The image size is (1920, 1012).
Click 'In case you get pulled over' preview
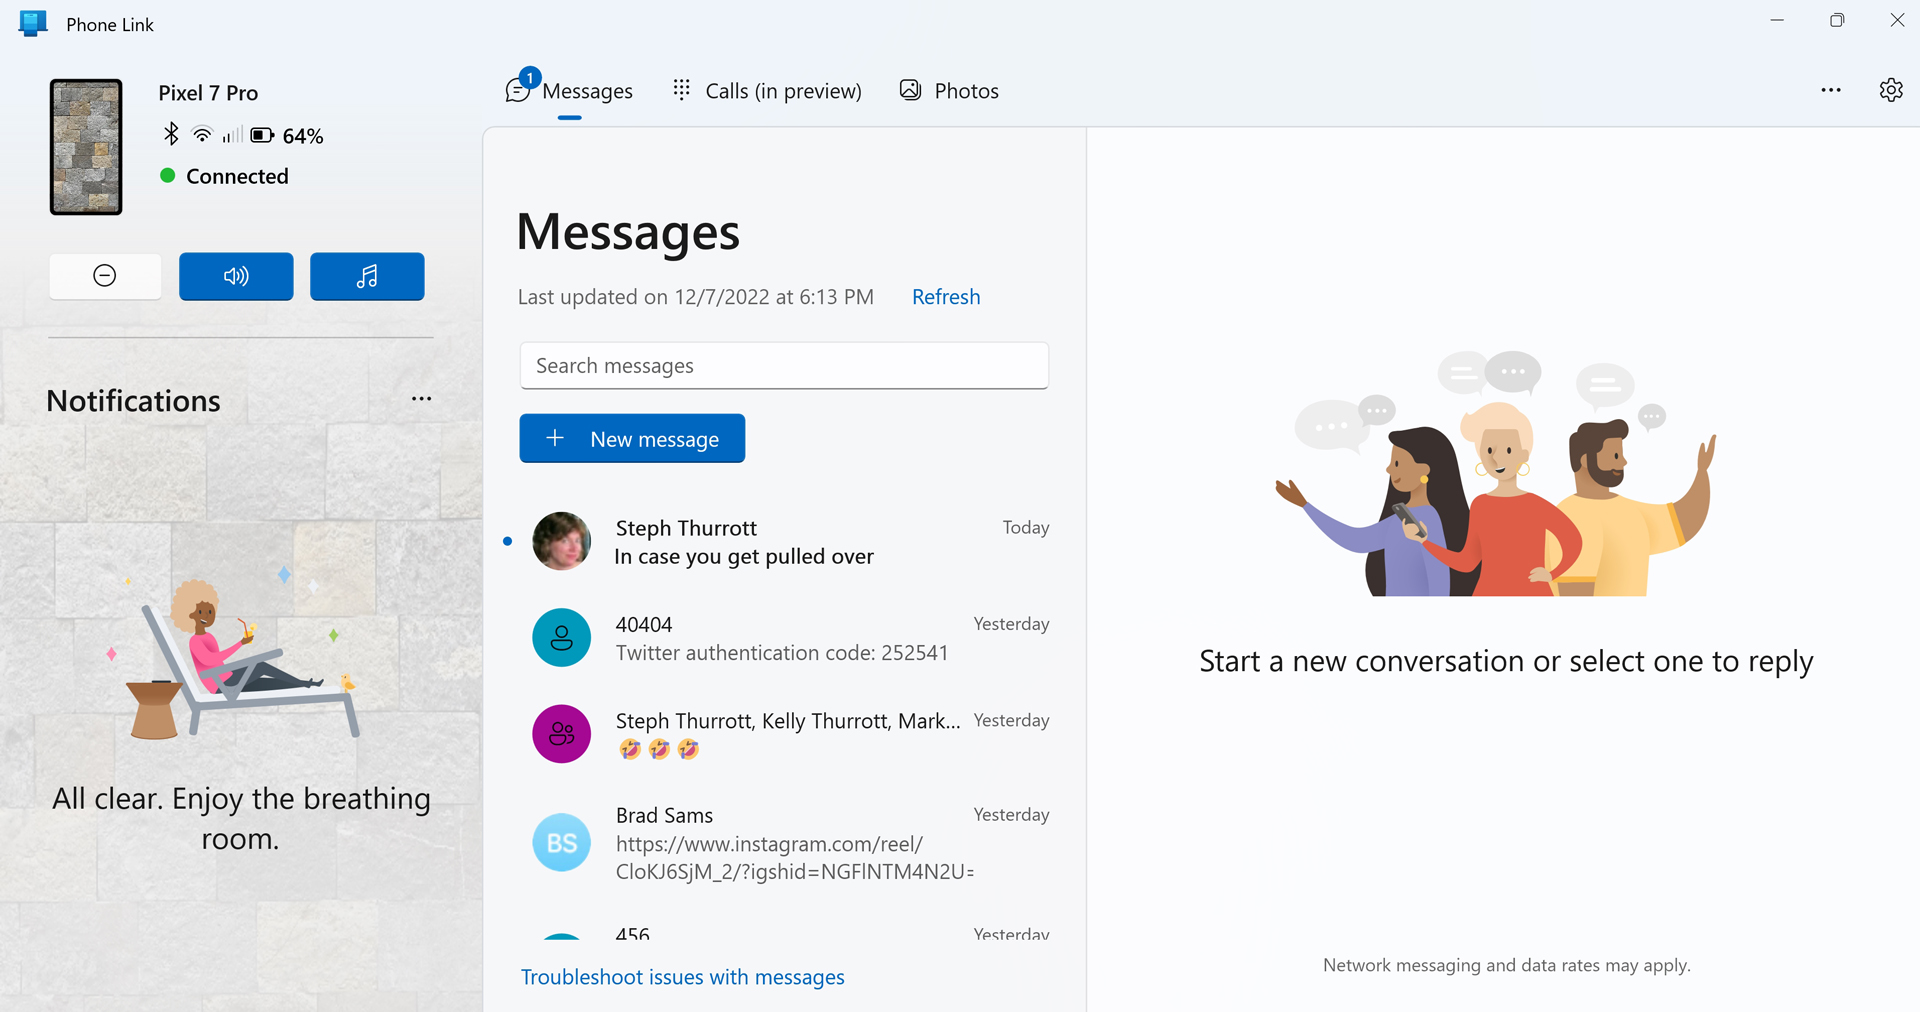point(744,557)
